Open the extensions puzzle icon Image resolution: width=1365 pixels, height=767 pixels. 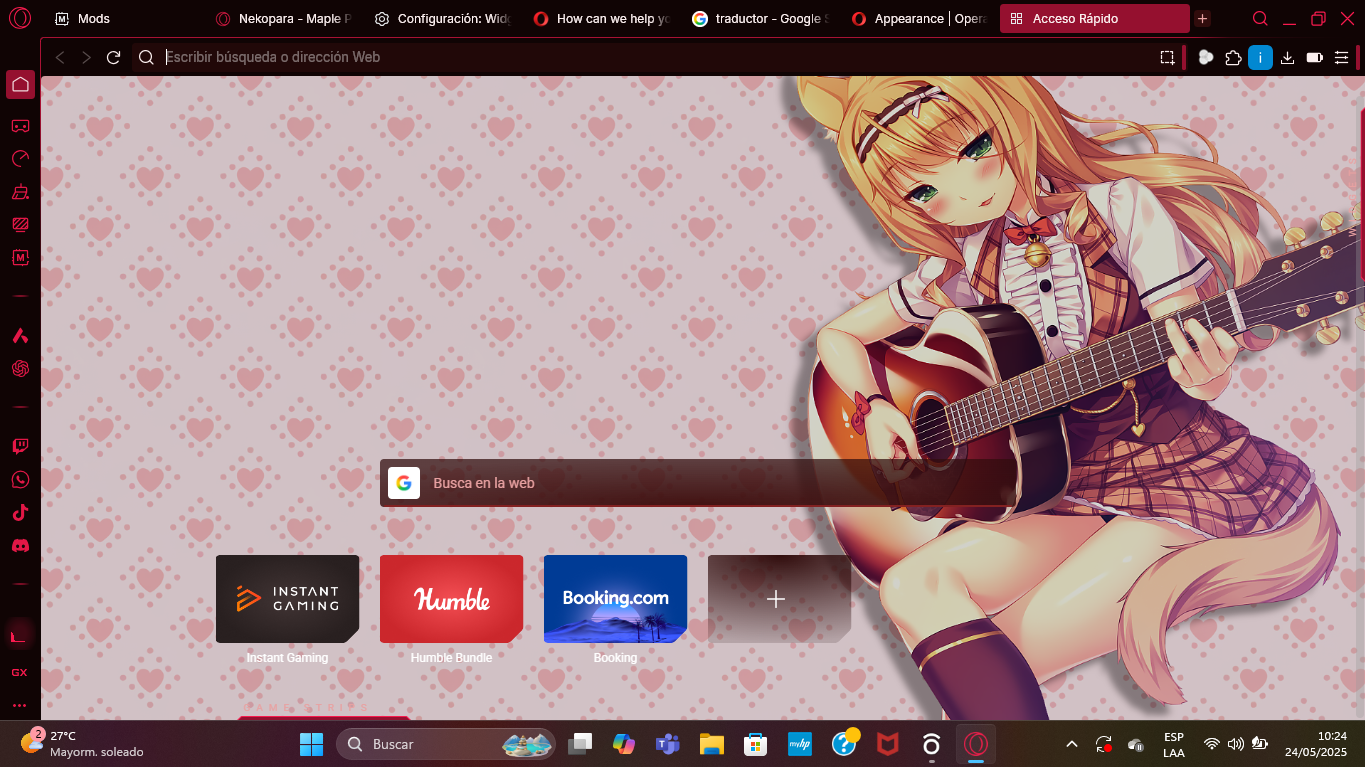coord(1233,57)
